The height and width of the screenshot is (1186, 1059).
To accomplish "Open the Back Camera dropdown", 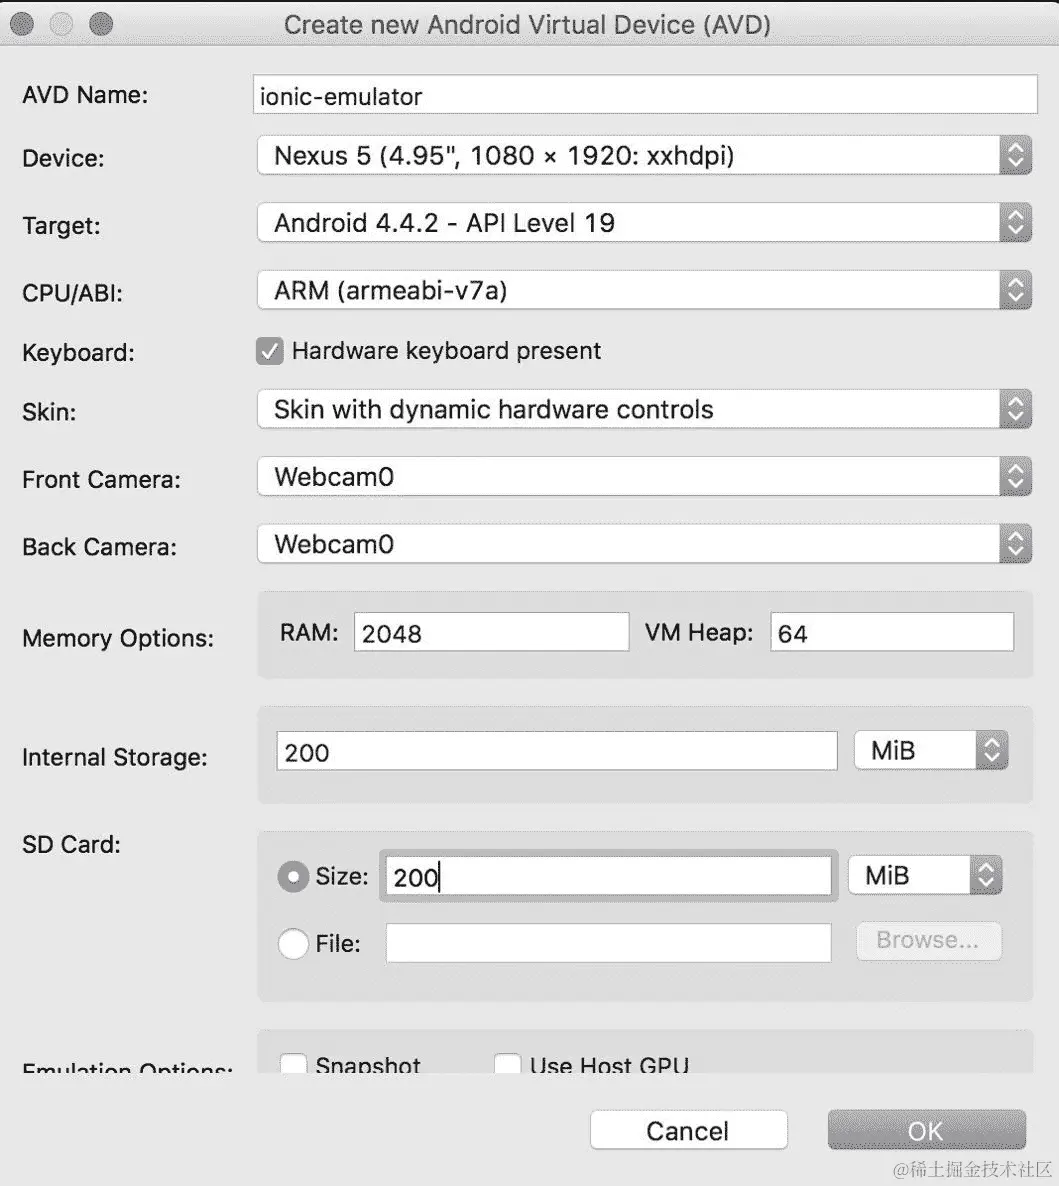I will tap(644, 544).
